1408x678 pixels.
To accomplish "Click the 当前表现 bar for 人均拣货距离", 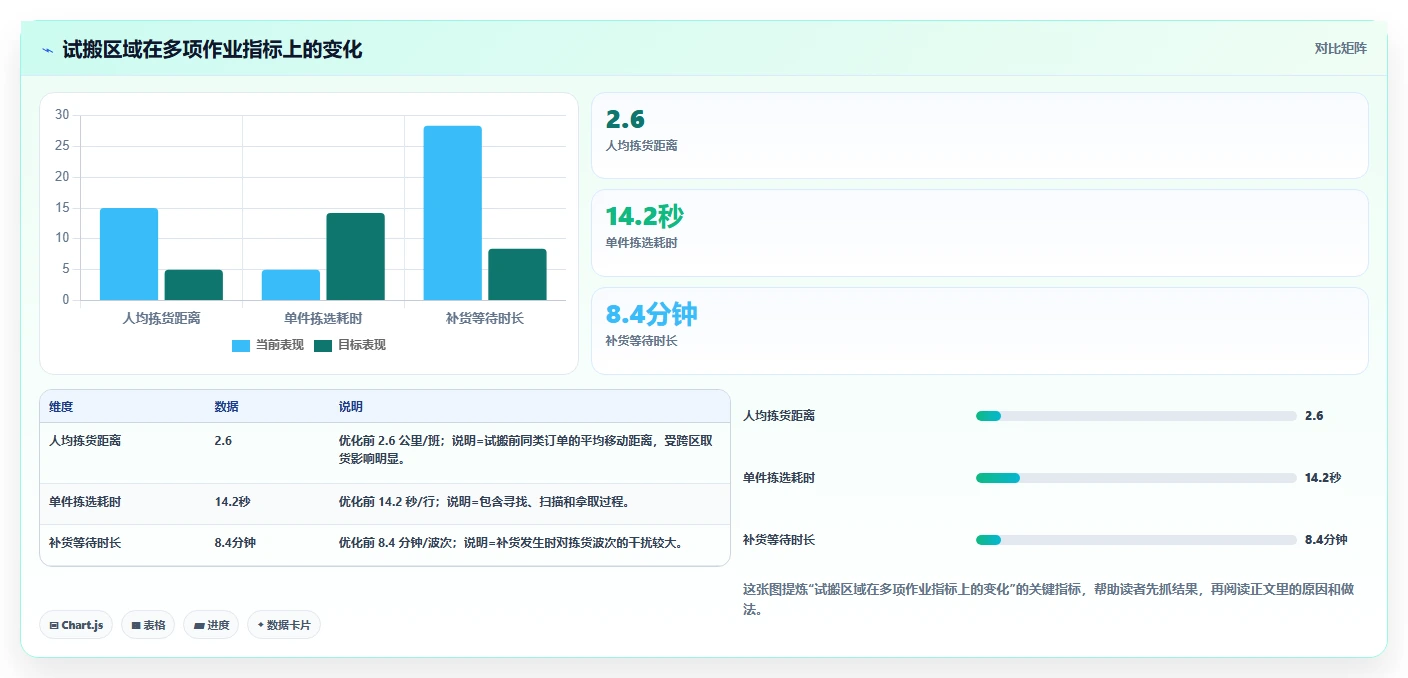I will point(129,254).
